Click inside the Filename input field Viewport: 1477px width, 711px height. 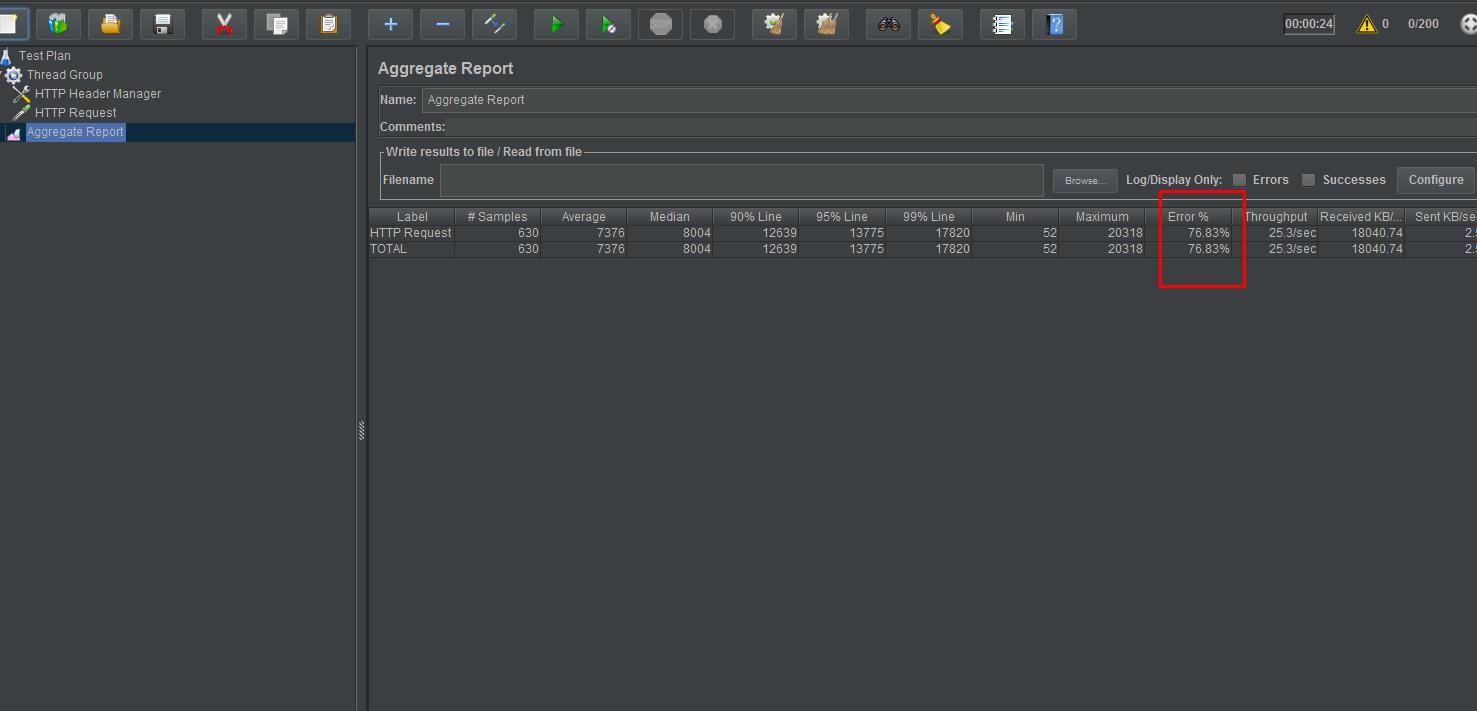point(740,180)
